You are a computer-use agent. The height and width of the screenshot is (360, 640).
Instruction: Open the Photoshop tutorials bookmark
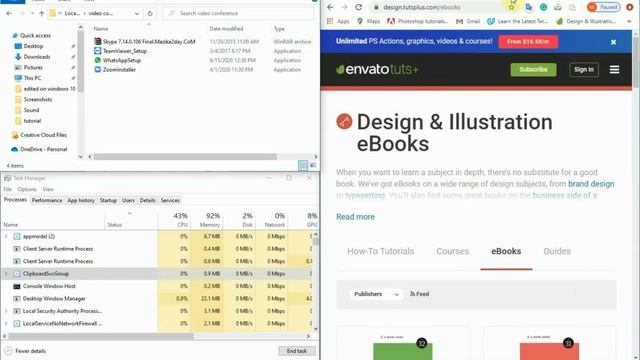coord(418,21)
